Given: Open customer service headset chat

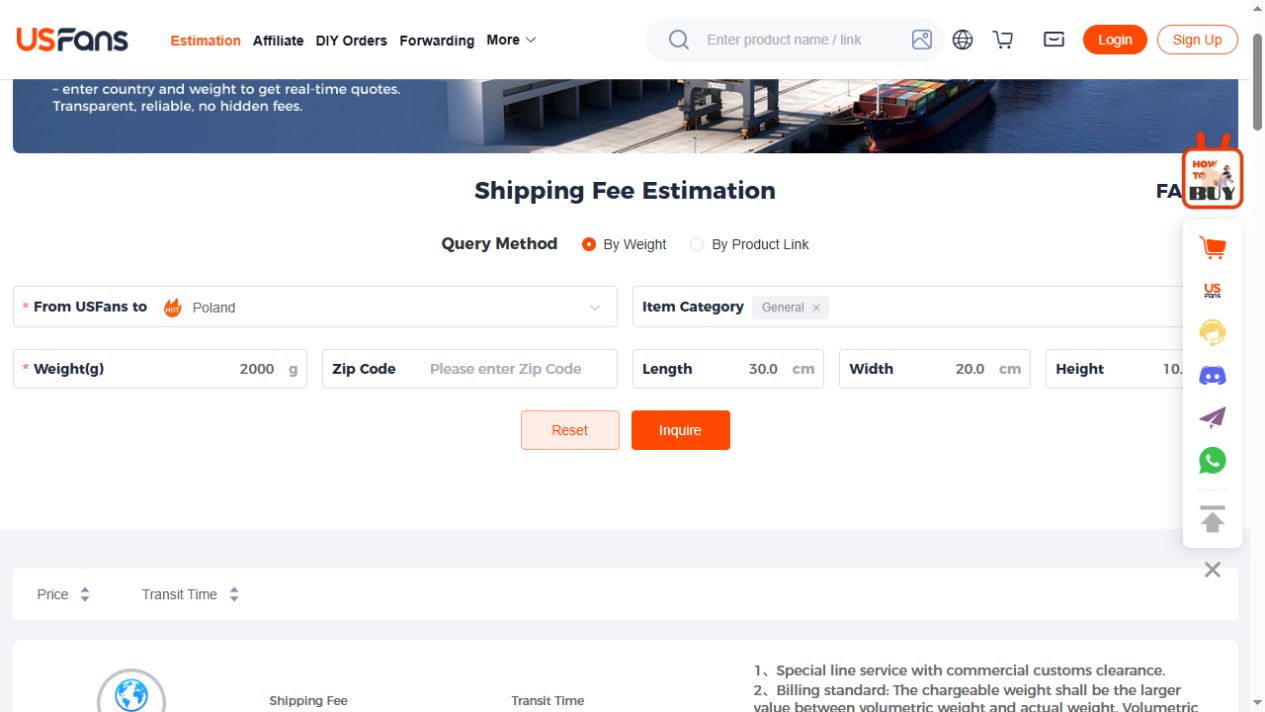Looking at the screenshot, I should pyautogui.click(x=1212, y=333).
